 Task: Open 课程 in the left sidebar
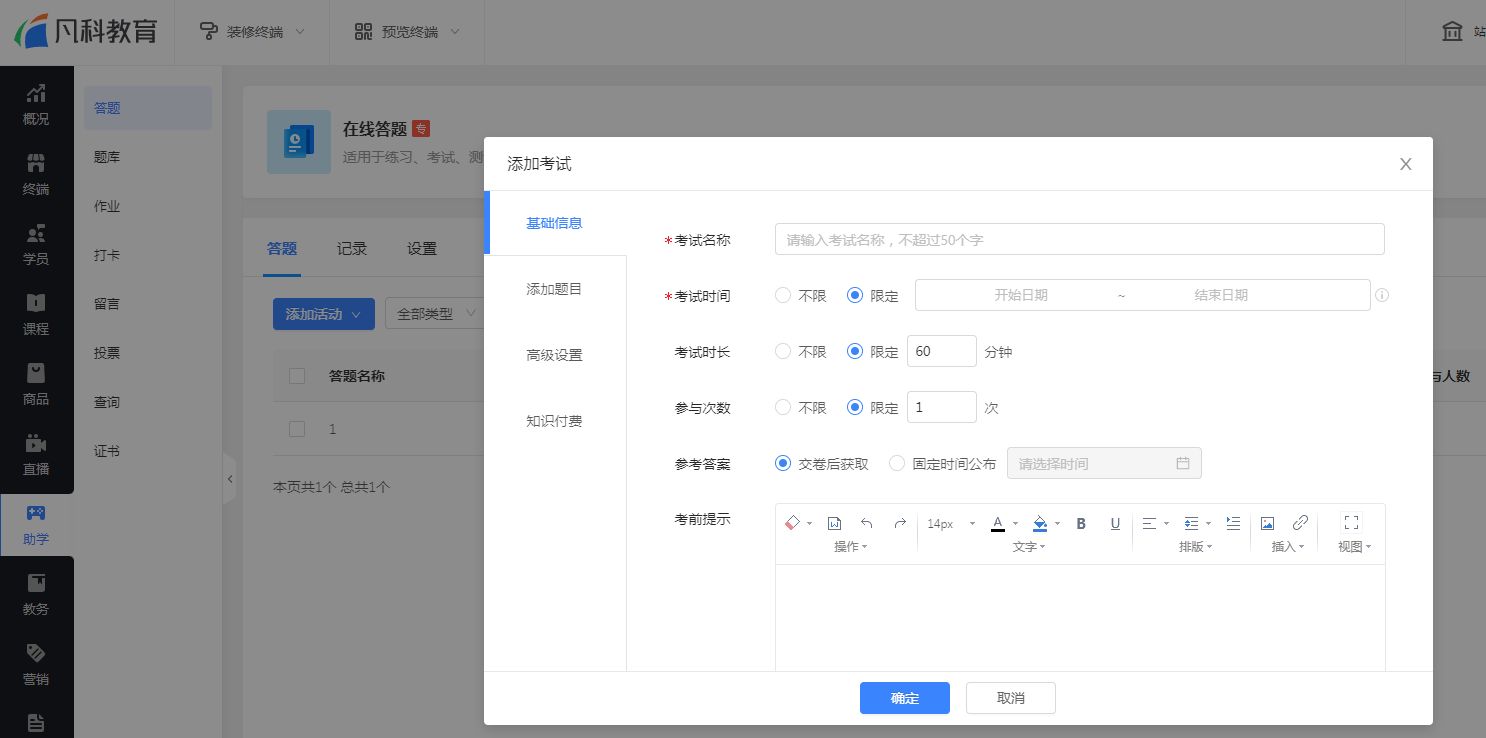(x=36, y=314)
